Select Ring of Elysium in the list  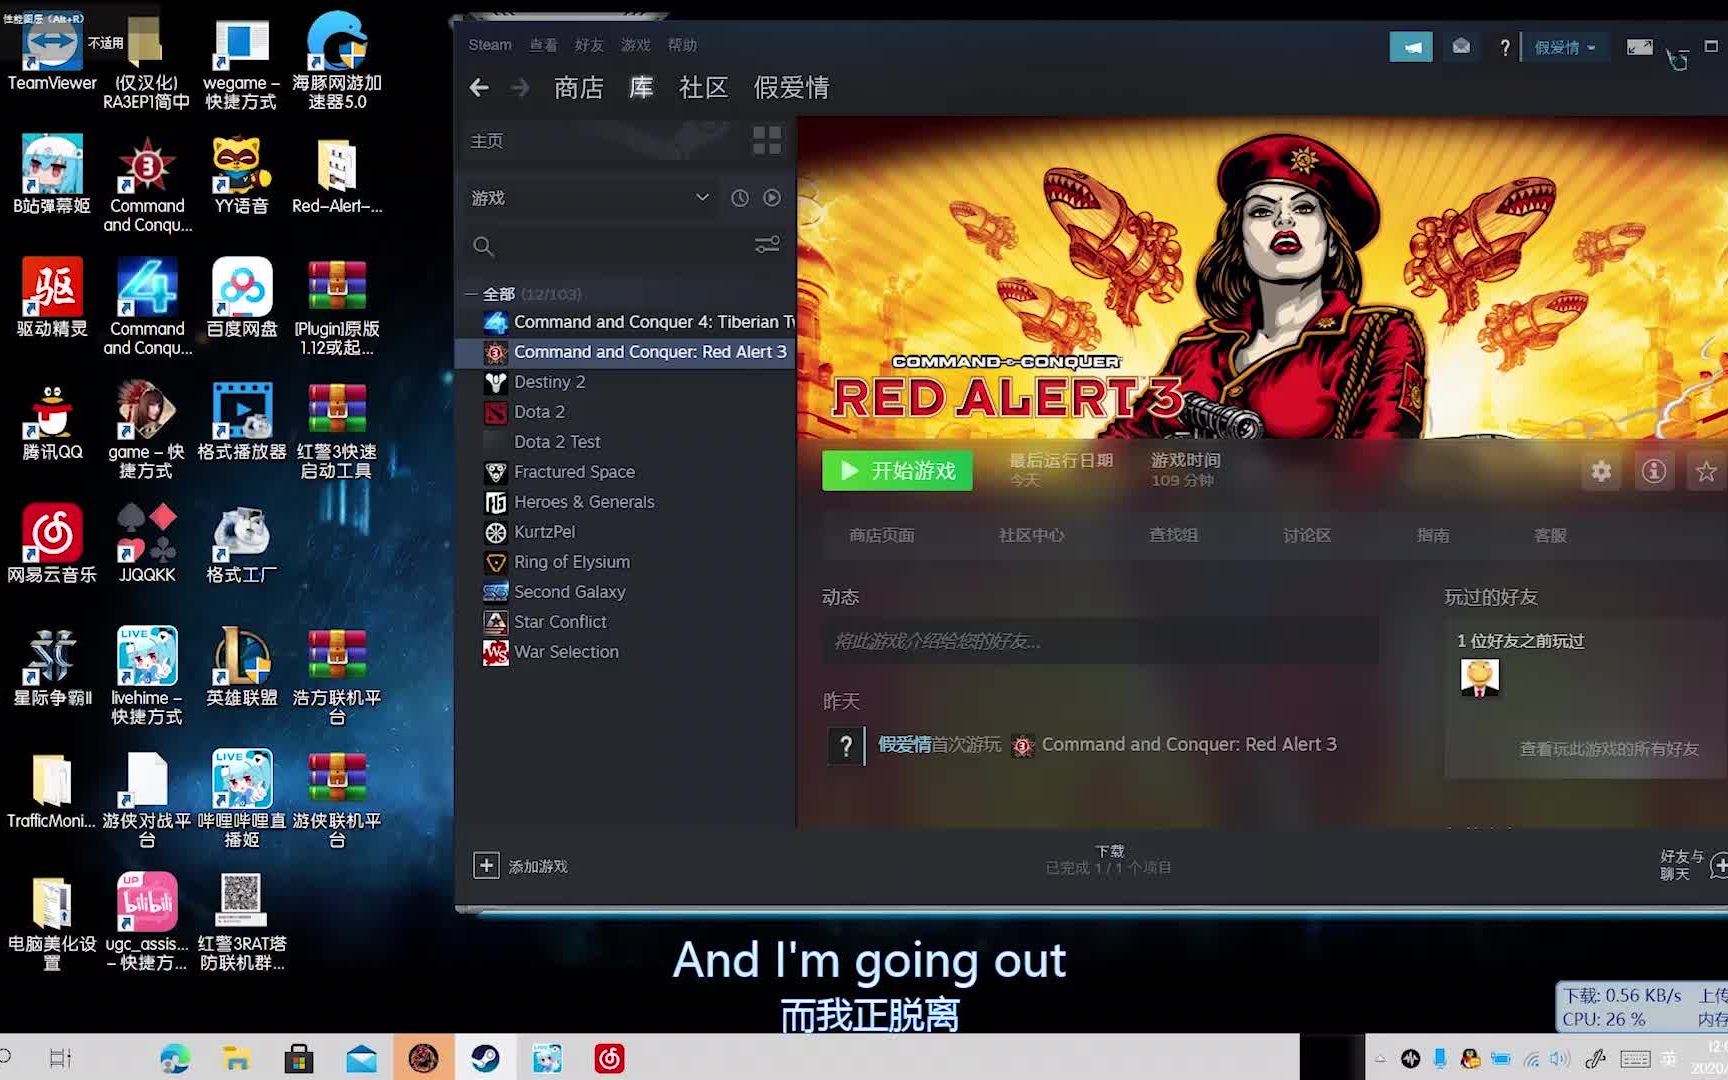coord(625,562)
